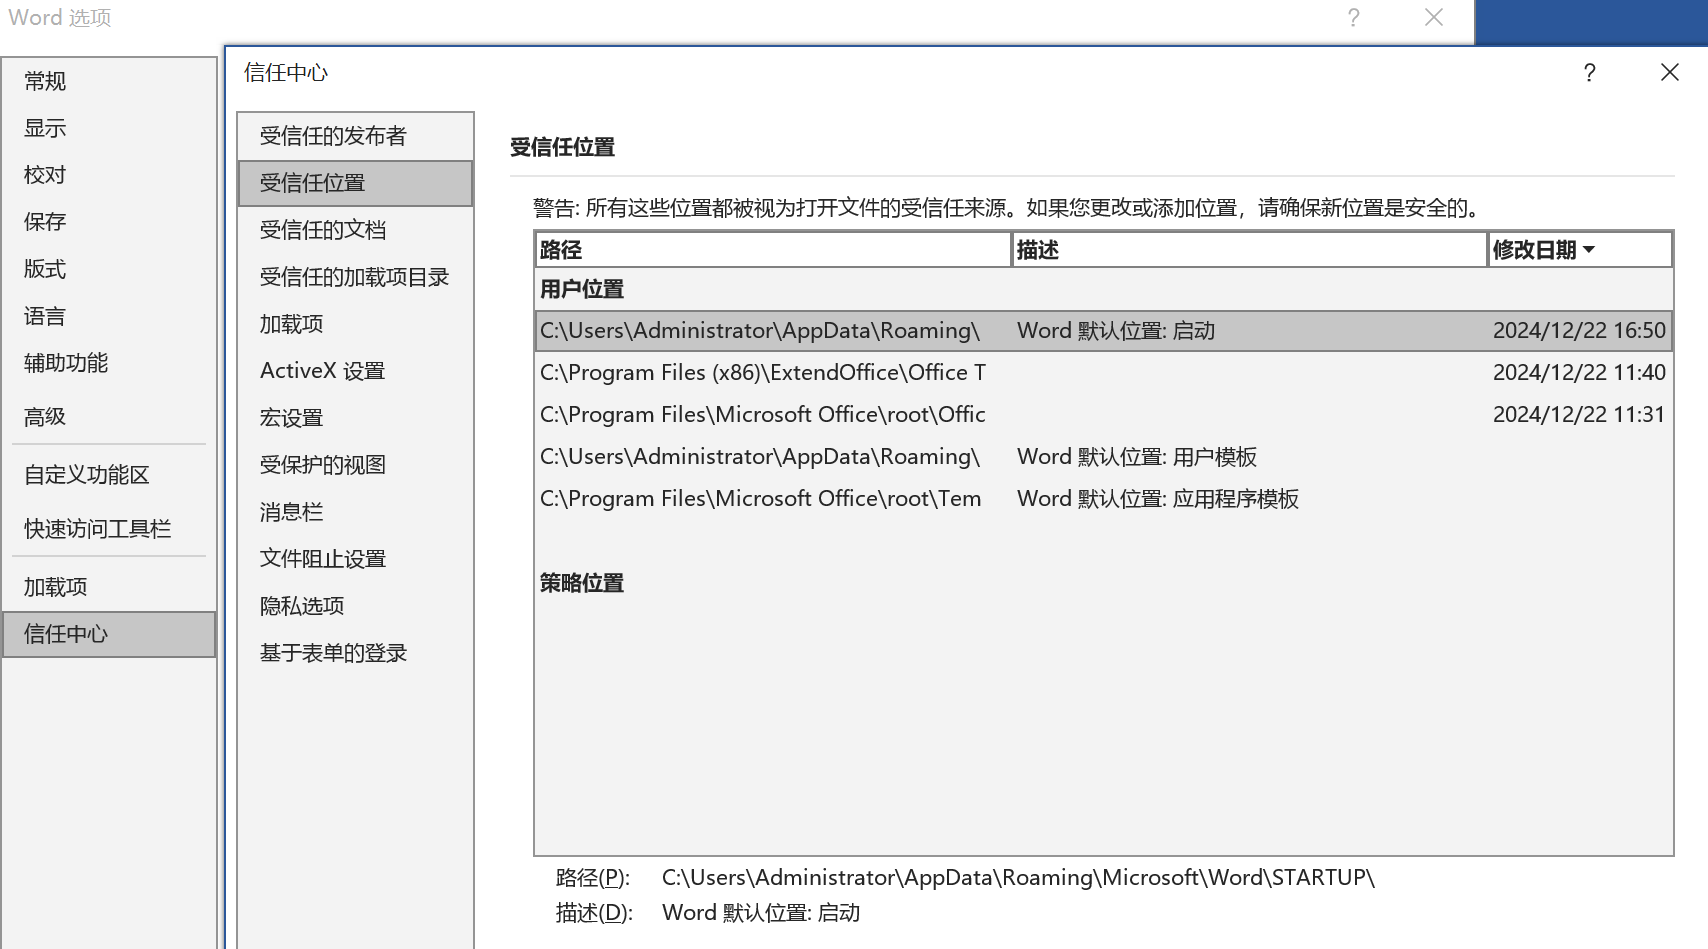Open 显示 options category

coord(109,128)
